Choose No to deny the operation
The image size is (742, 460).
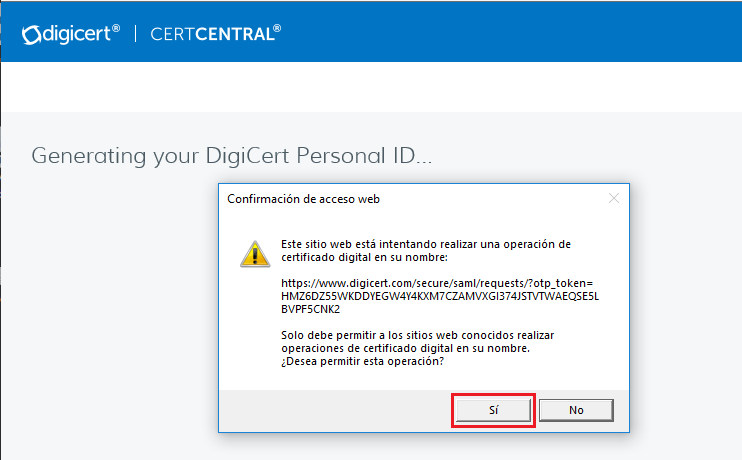576,410
